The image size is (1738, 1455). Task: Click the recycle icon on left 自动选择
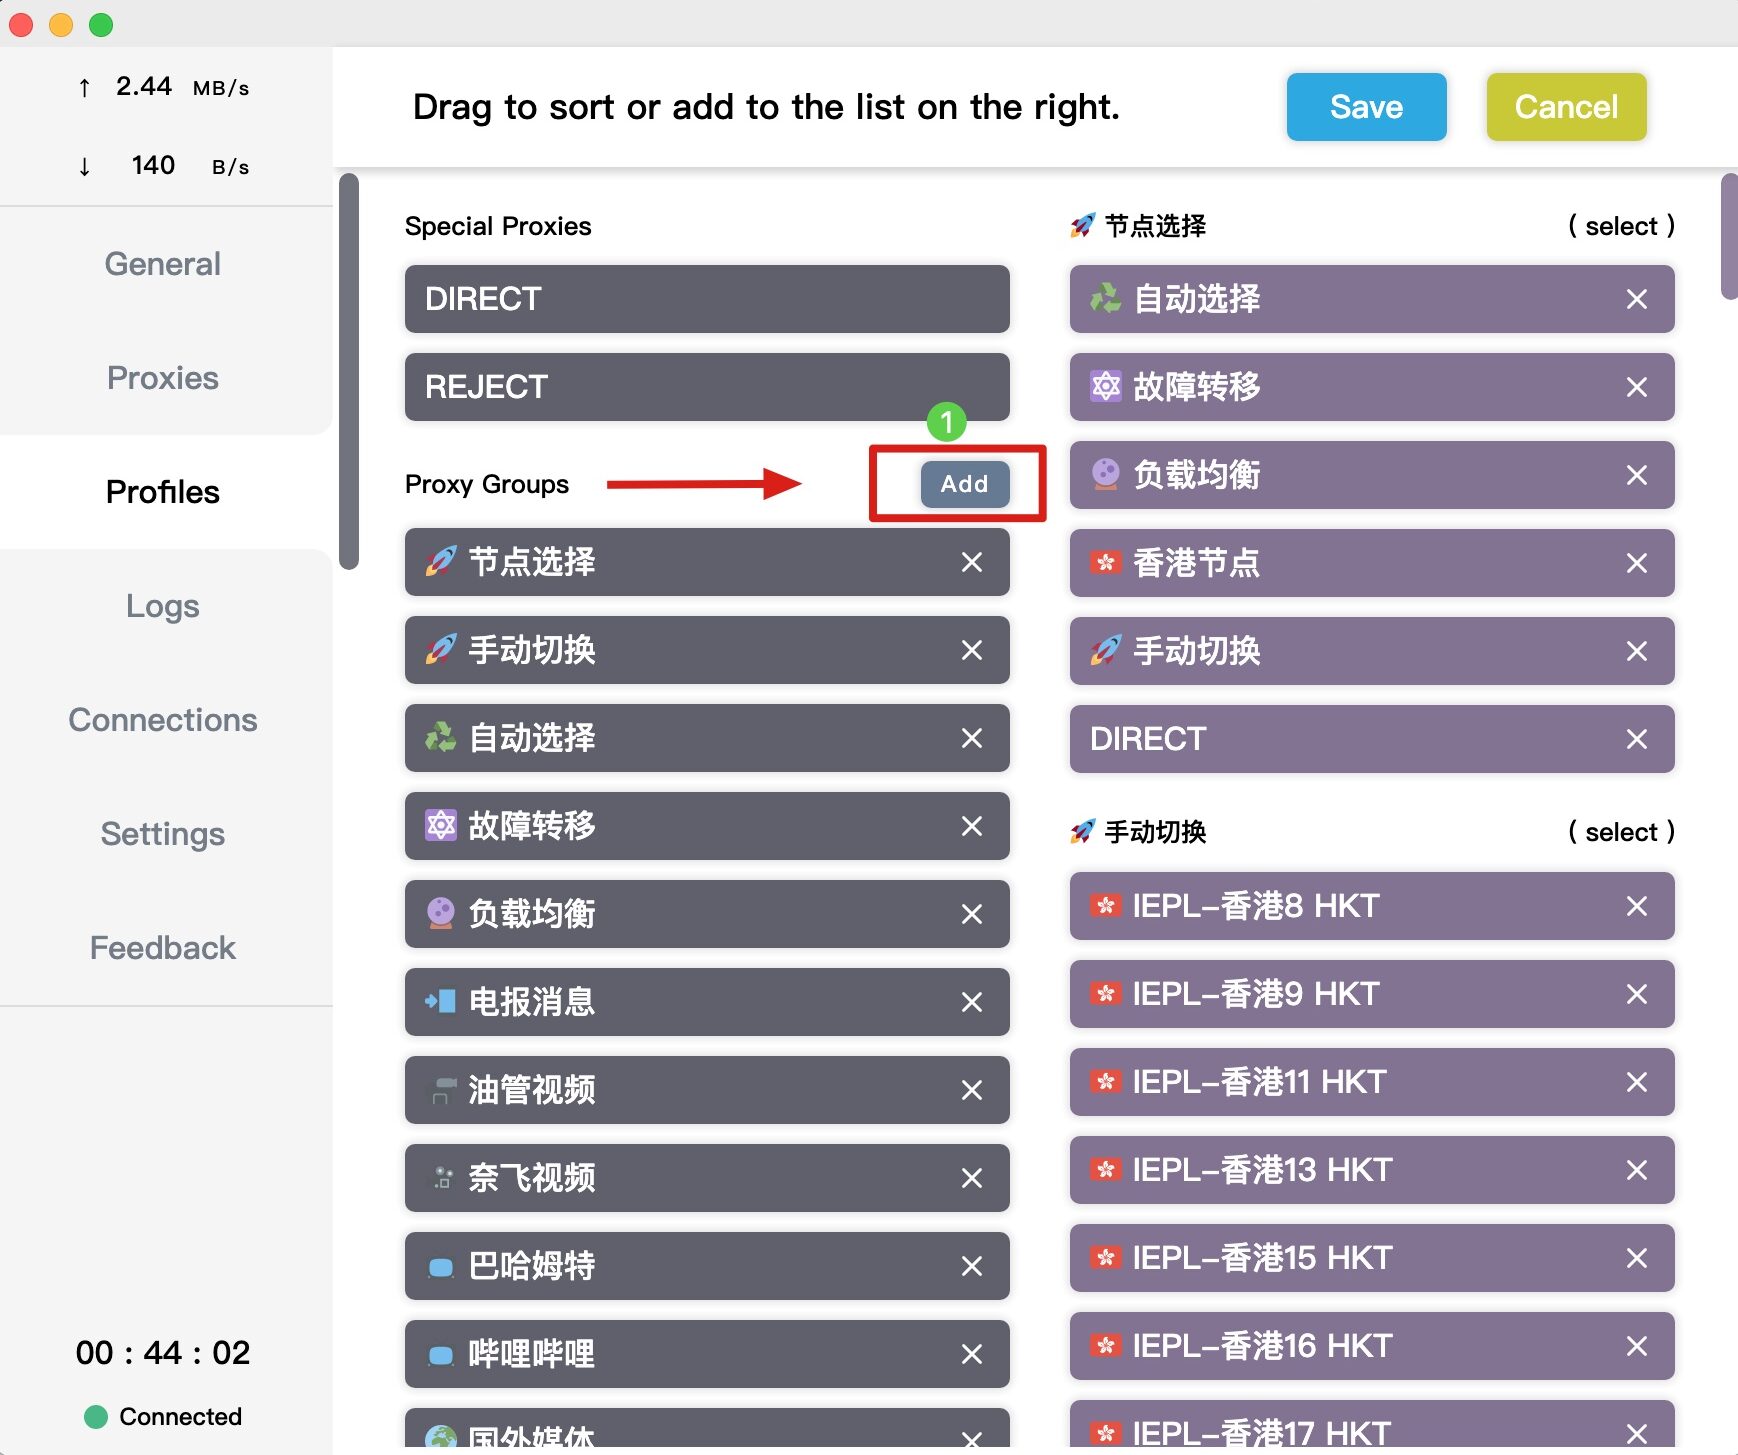point(441,738)
